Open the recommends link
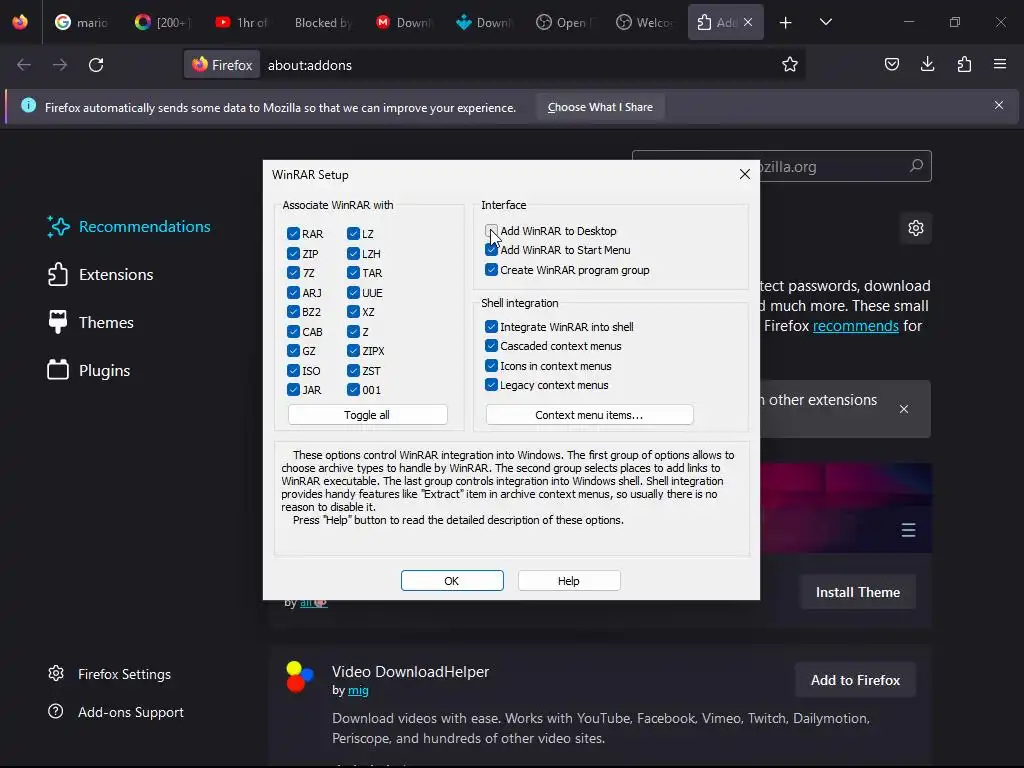The image size is (1024, 768). coord(856,326)
